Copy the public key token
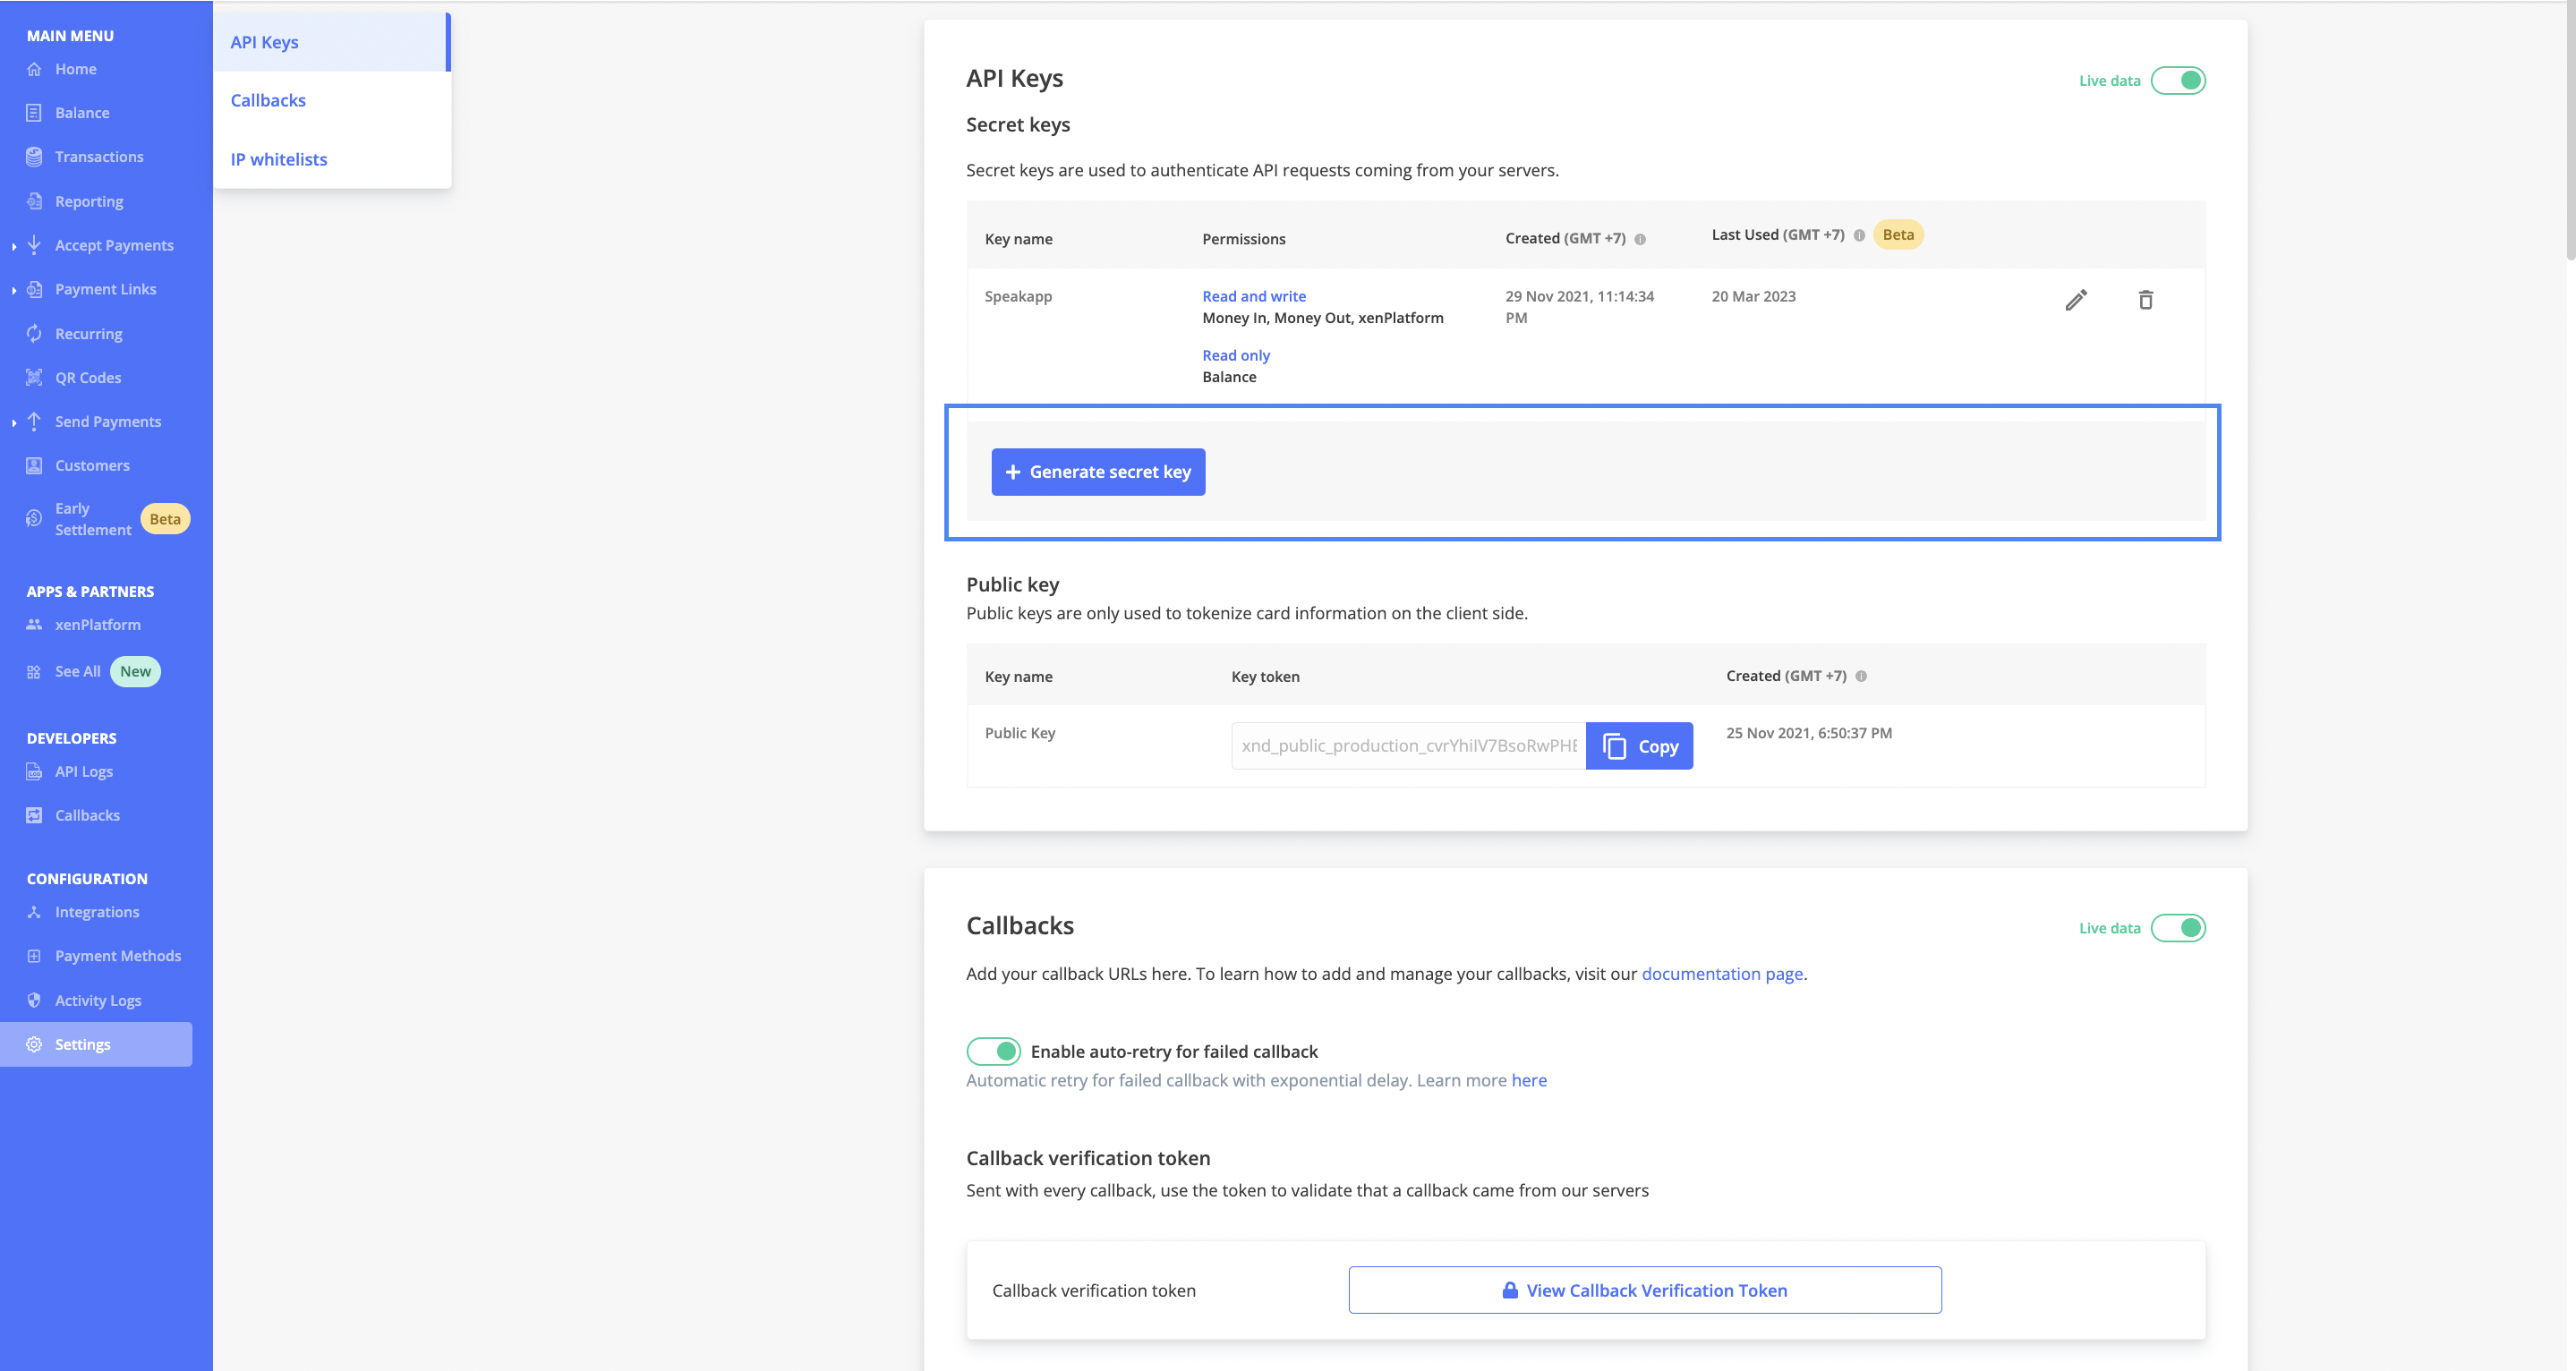Viewport: 2576px width, 1371px height. click(x=1639, y=745)
